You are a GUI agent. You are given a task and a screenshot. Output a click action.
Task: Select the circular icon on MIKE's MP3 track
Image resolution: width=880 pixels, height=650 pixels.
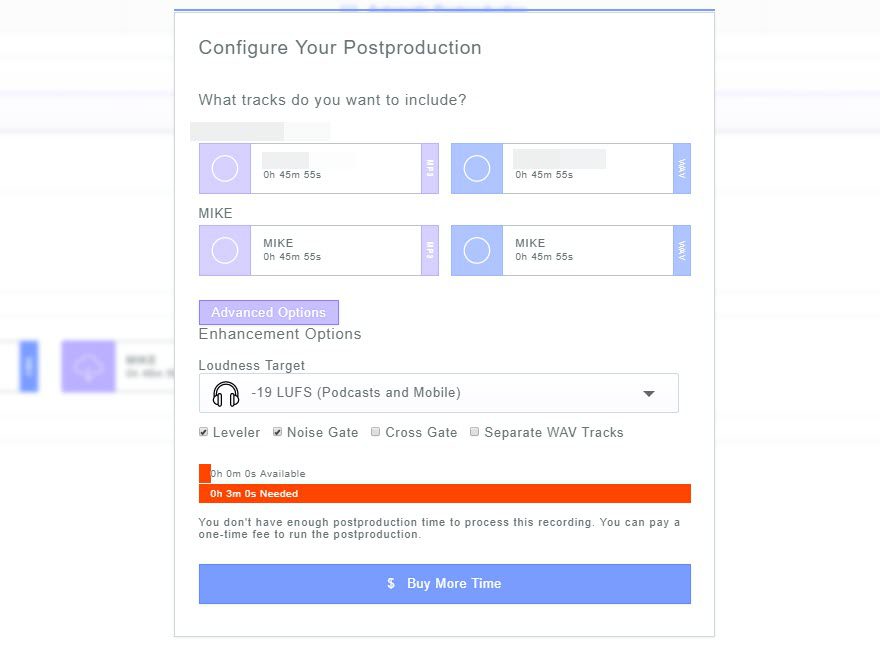(224, 250)
